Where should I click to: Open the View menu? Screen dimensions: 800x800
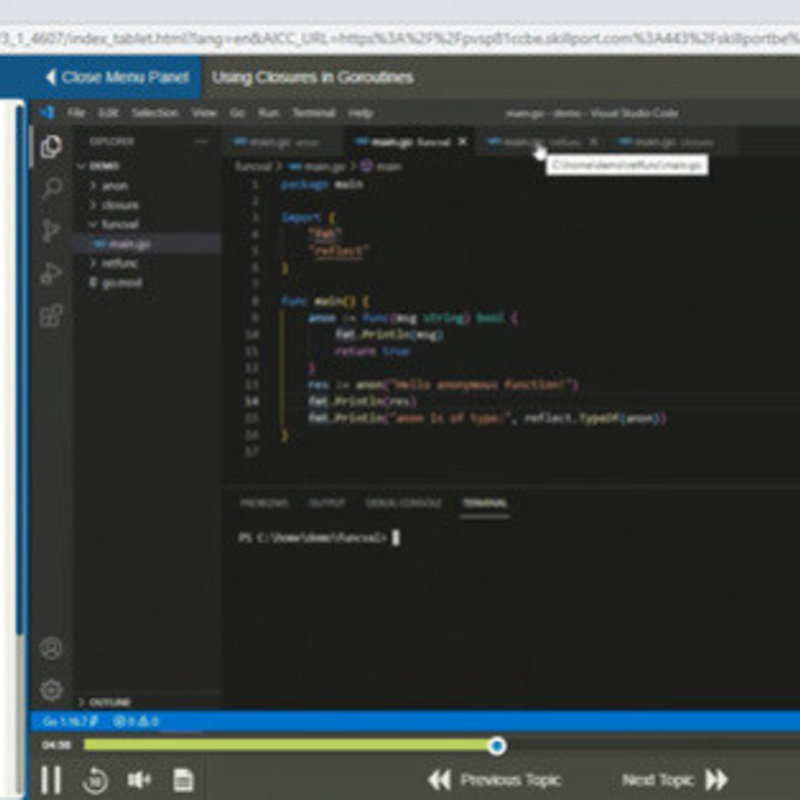point(204,113)
